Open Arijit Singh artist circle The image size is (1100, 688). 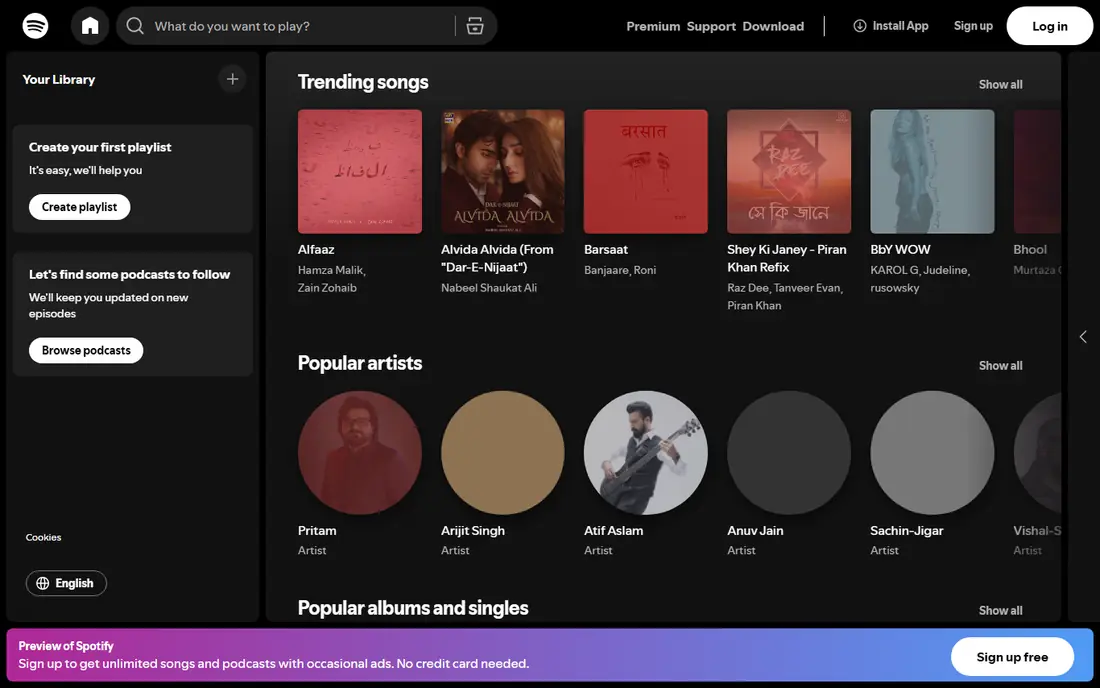503,452
